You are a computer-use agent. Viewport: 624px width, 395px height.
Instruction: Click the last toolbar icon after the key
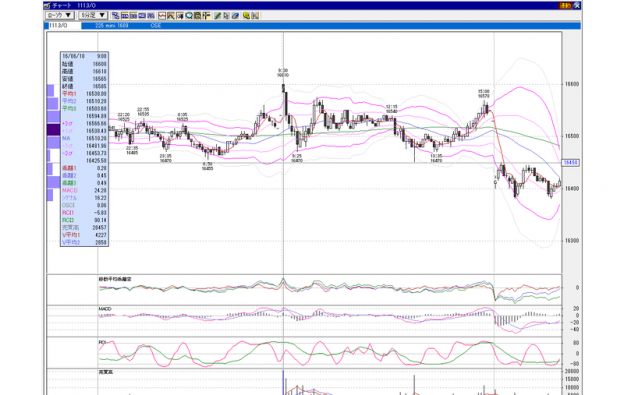click(255, 16)
